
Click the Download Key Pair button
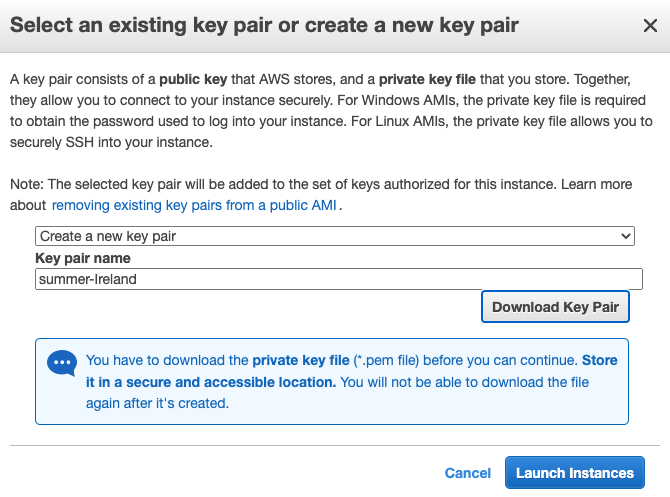(x=555, y=307)
